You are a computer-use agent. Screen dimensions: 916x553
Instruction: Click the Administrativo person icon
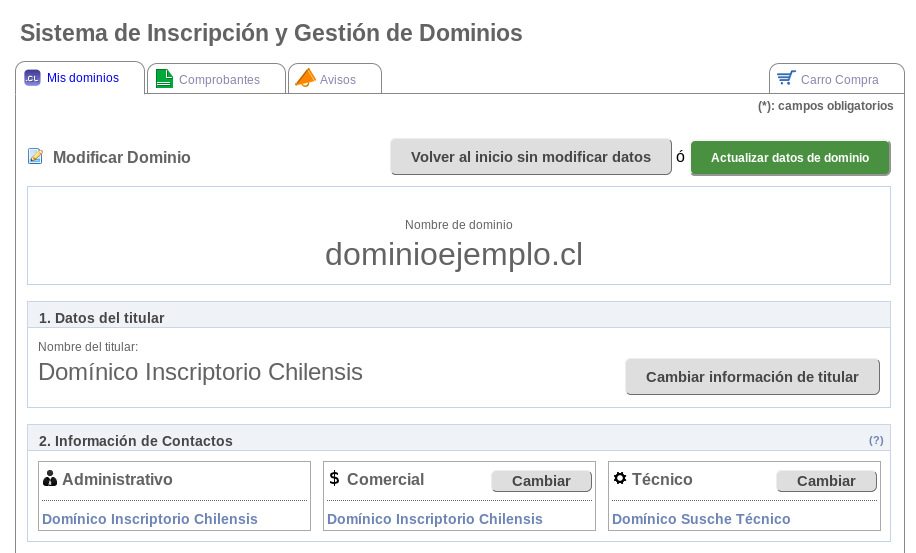[x=50, y=479]
